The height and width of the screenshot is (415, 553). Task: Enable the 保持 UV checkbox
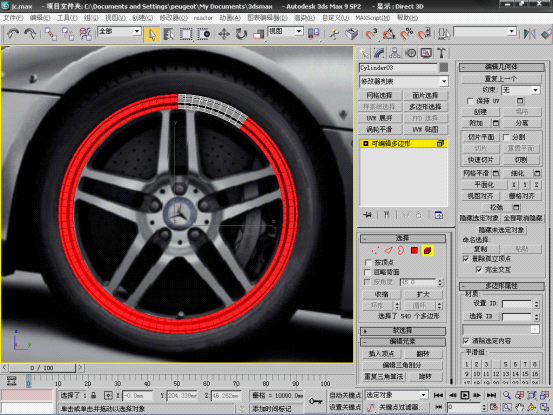point(470,101)
